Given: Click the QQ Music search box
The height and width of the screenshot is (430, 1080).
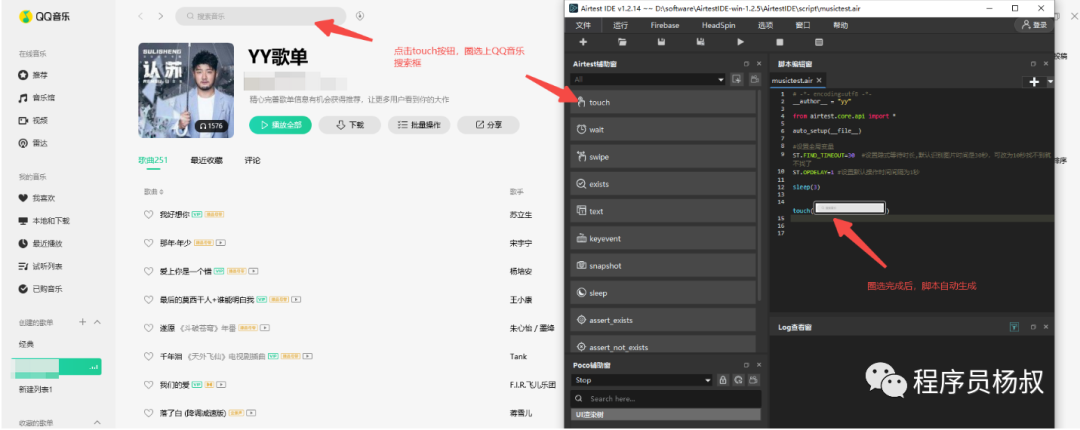Looking at the screenshot, I should click(x=261, y=16).
